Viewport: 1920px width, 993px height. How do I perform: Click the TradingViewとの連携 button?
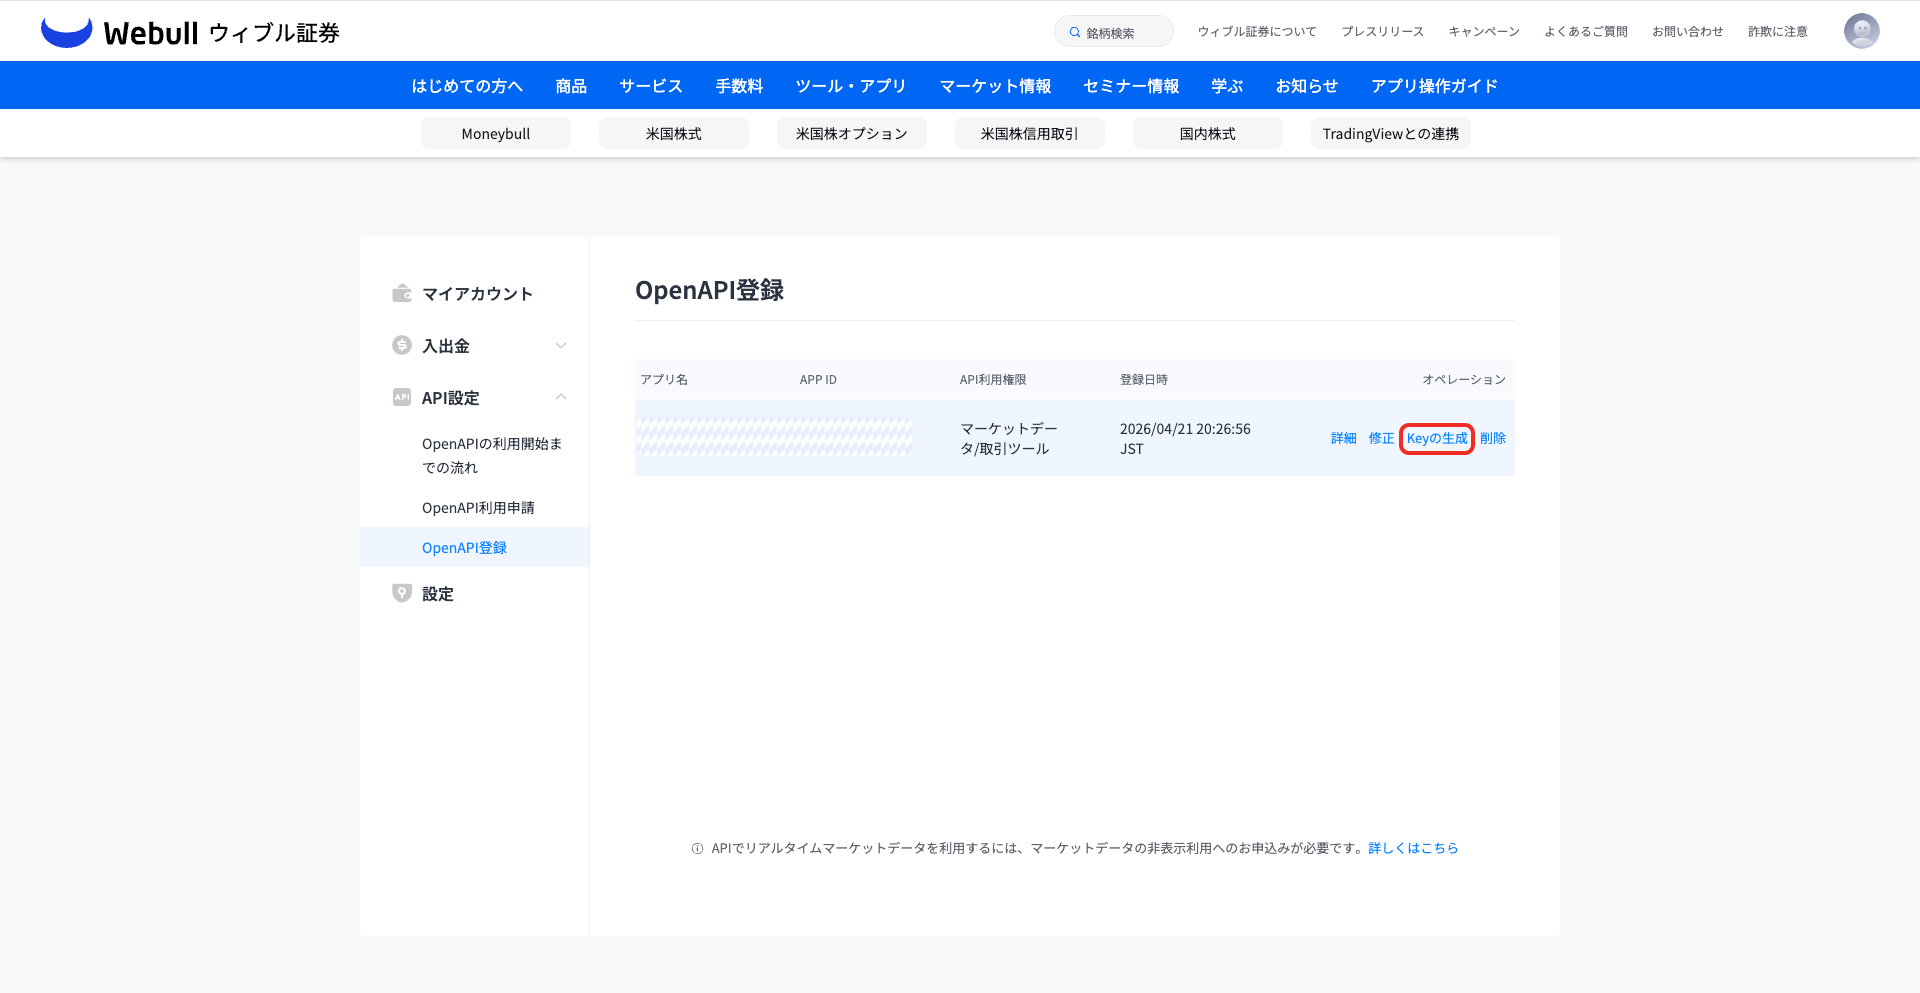[1390, 133]
